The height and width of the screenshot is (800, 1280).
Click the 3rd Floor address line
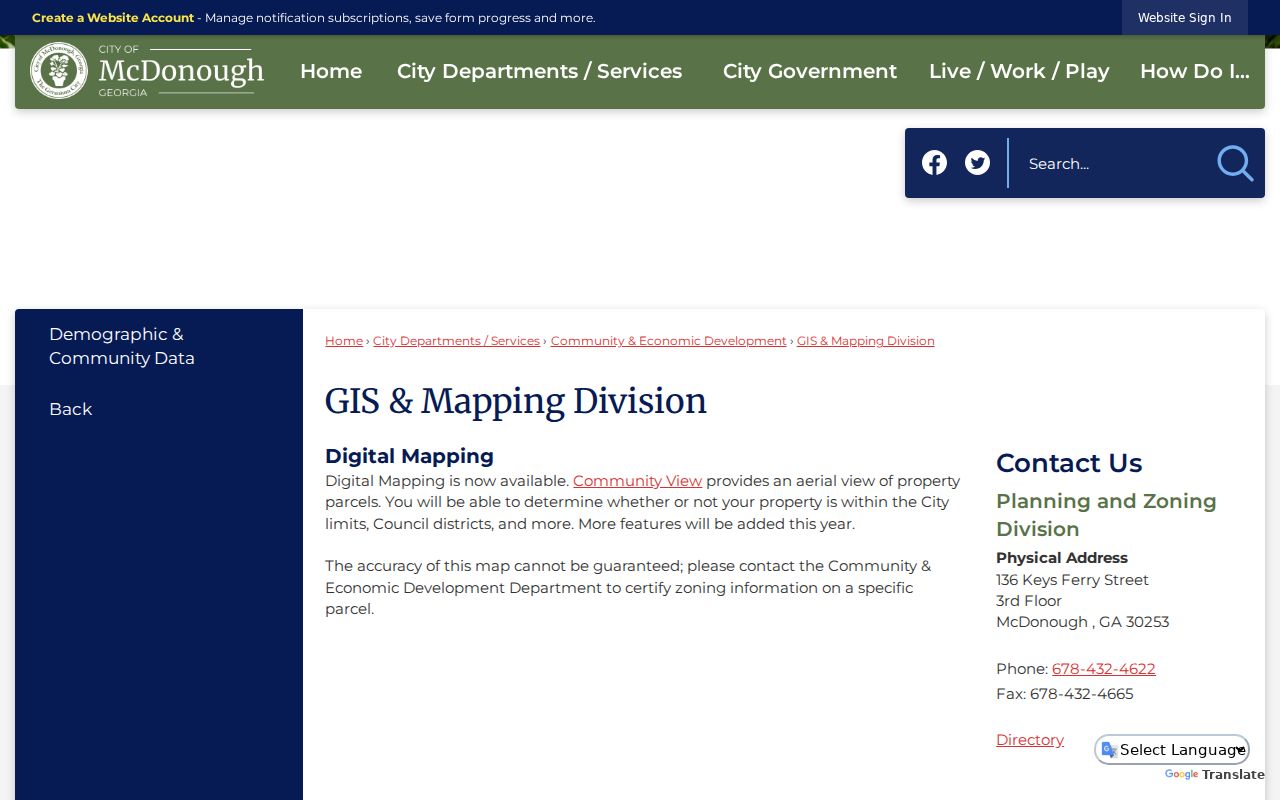coord(1029,601)
